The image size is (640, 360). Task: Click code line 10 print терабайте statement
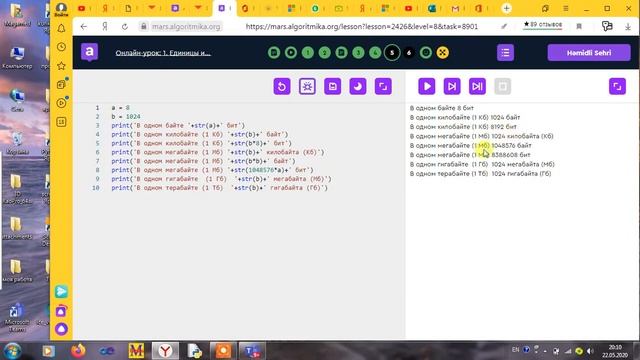click(x=220, y=188)
